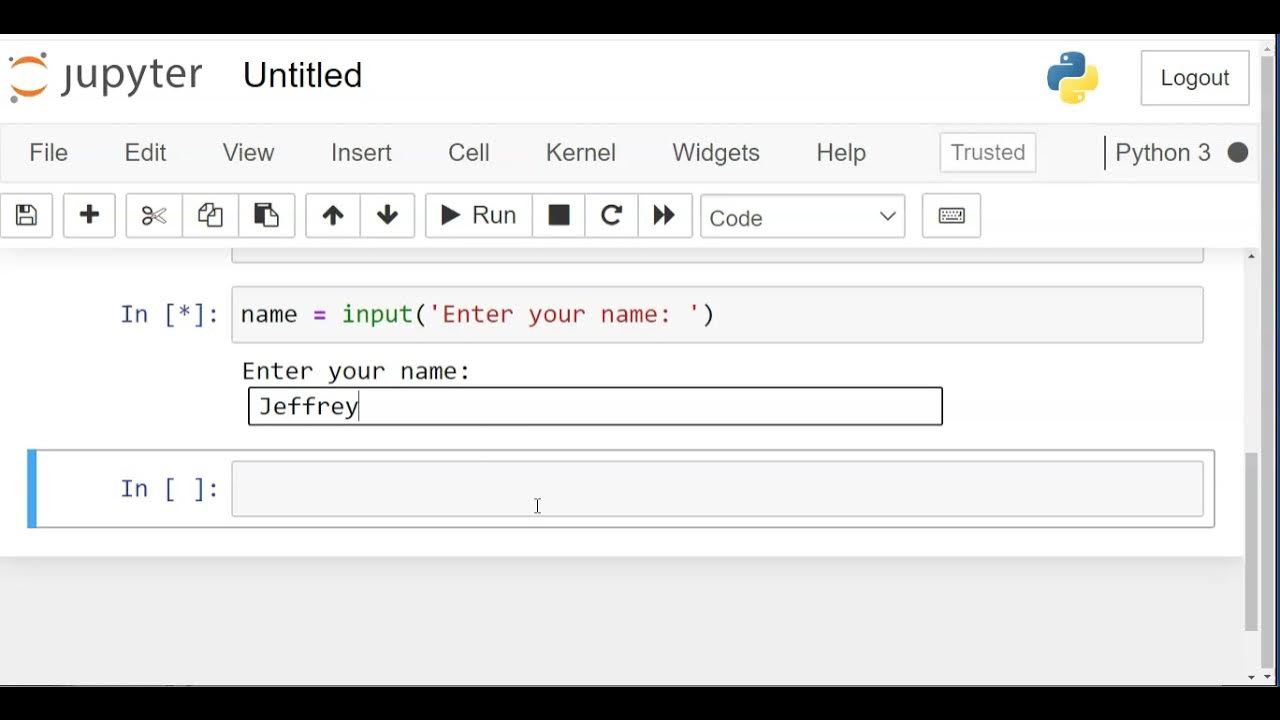Screen dimensions: 1280x720
Task: Paste cells below icon
Action: [266, 216]
